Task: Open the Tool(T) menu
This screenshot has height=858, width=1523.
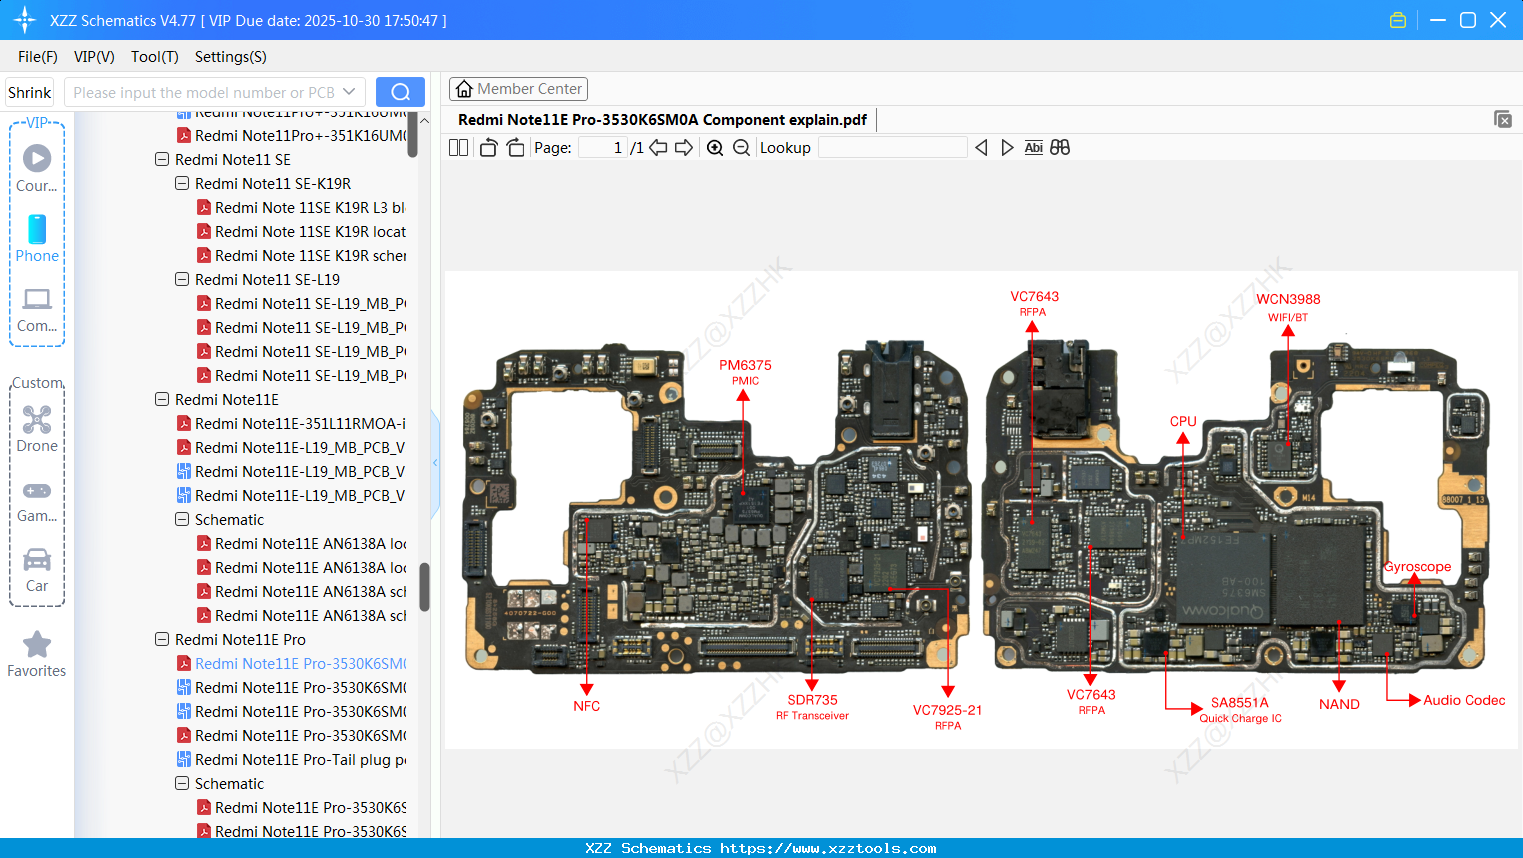Action: [154, 57]
